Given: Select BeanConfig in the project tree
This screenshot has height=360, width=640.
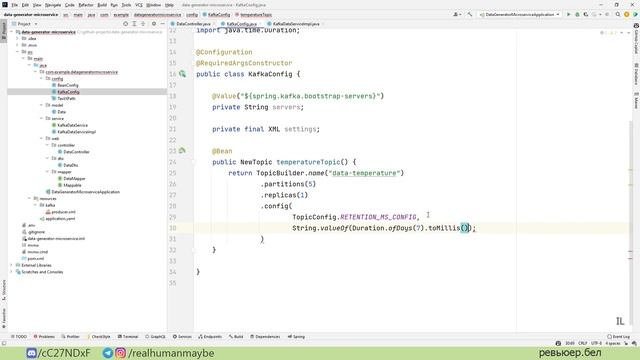Looking at the screenshot, I should (68, 85).
